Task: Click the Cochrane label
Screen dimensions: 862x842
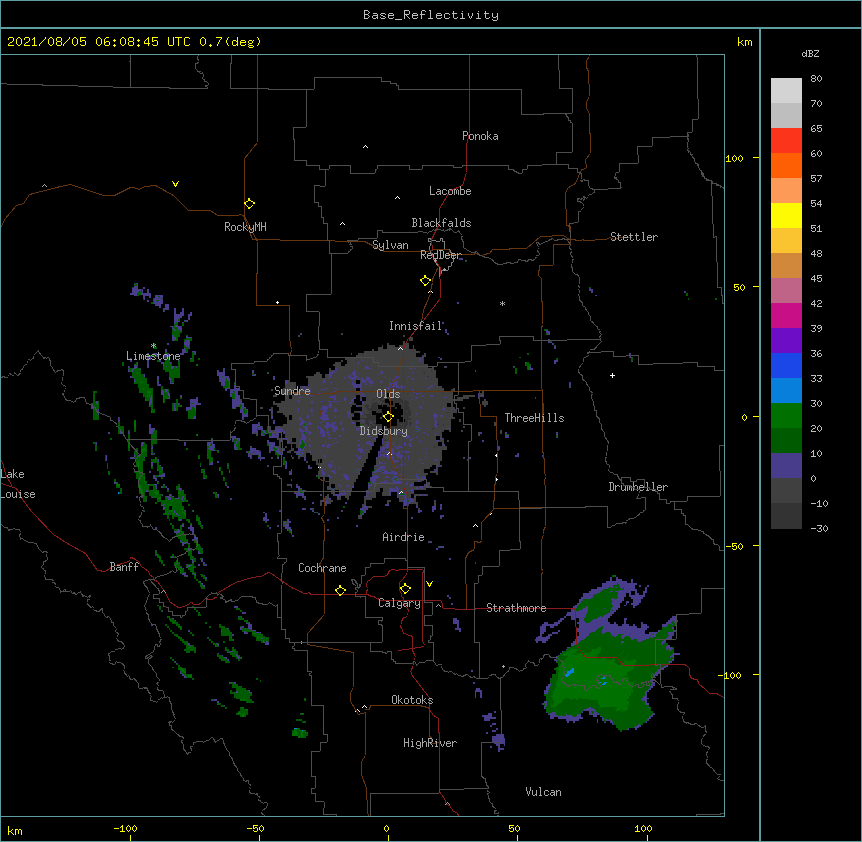Action: coord(322,568)
